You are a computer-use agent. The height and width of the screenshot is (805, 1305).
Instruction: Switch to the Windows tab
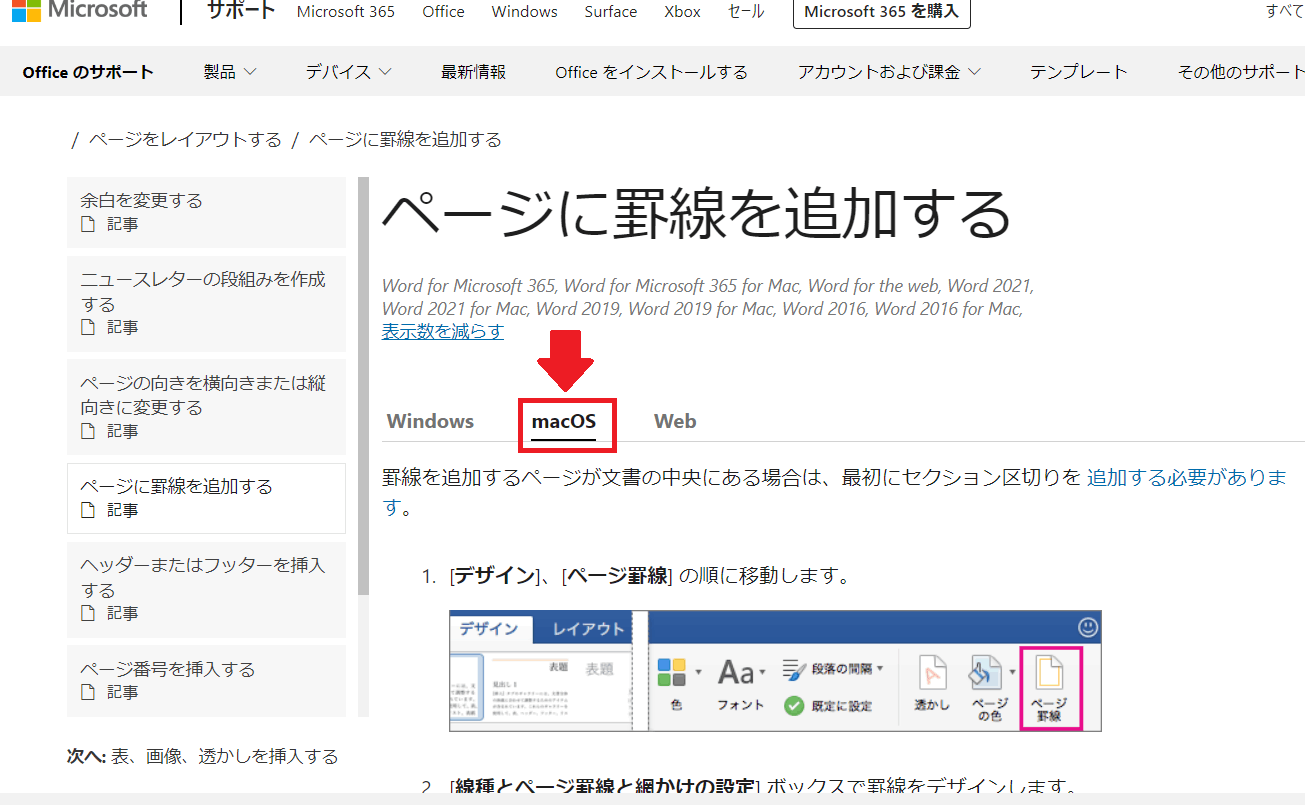point(430,421)
